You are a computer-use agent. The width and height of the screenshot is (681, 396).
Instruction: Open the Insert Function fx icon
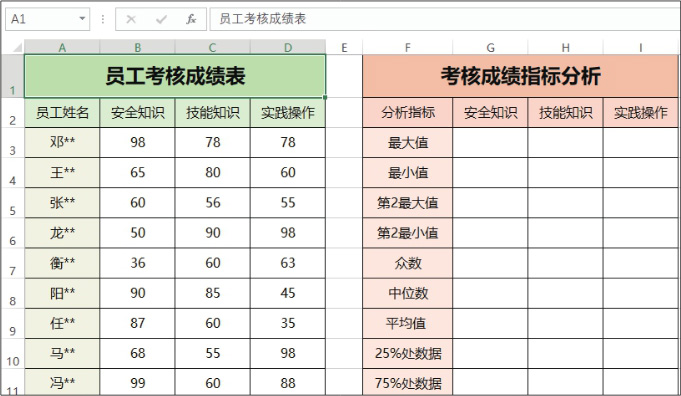click(x=191, y=19)
